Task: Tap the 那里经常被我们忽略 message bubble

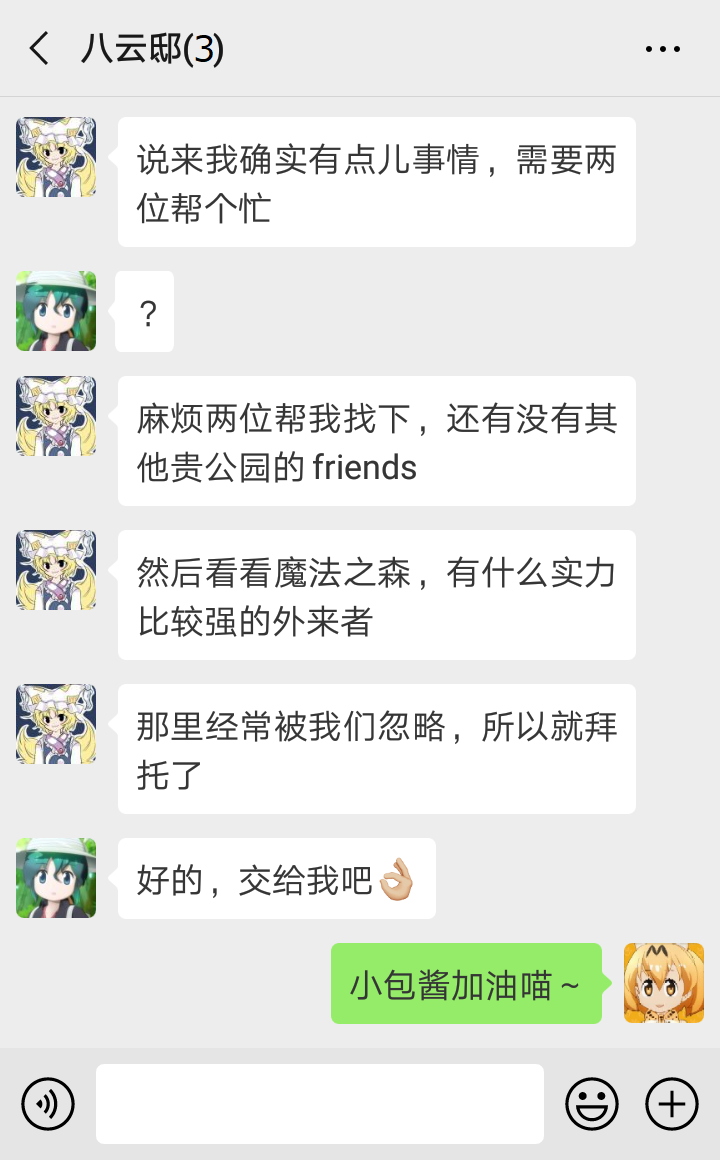Action: point(377,749)
